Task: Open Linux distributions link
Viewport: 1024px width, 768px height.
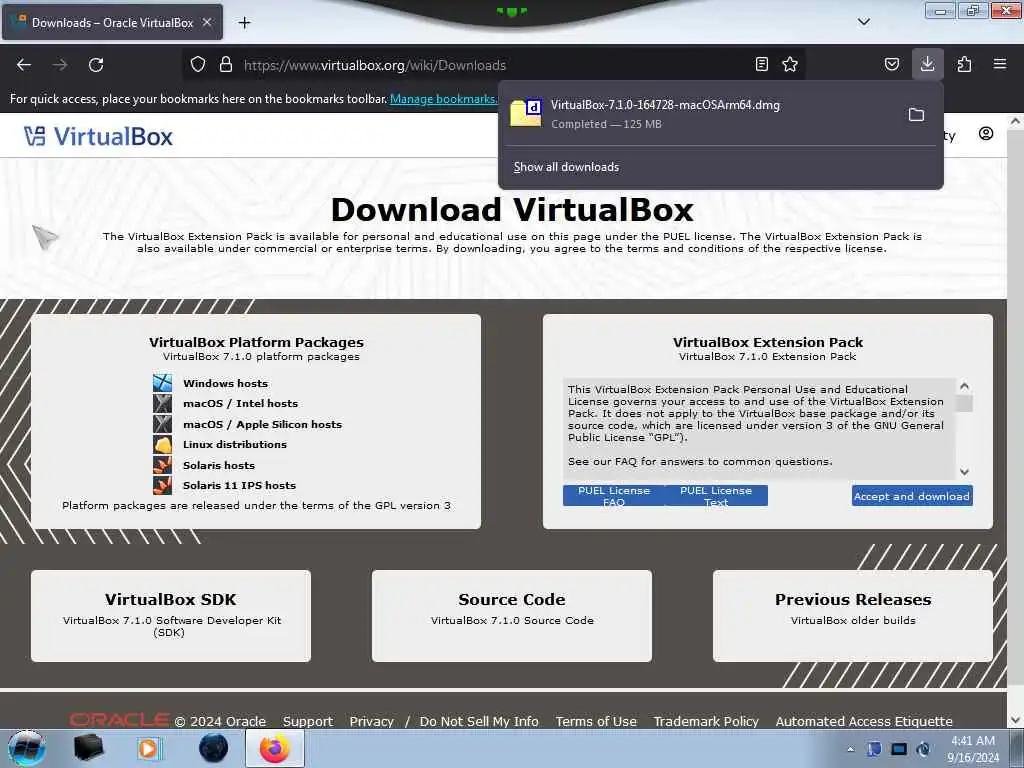Action: pos(234,445)
